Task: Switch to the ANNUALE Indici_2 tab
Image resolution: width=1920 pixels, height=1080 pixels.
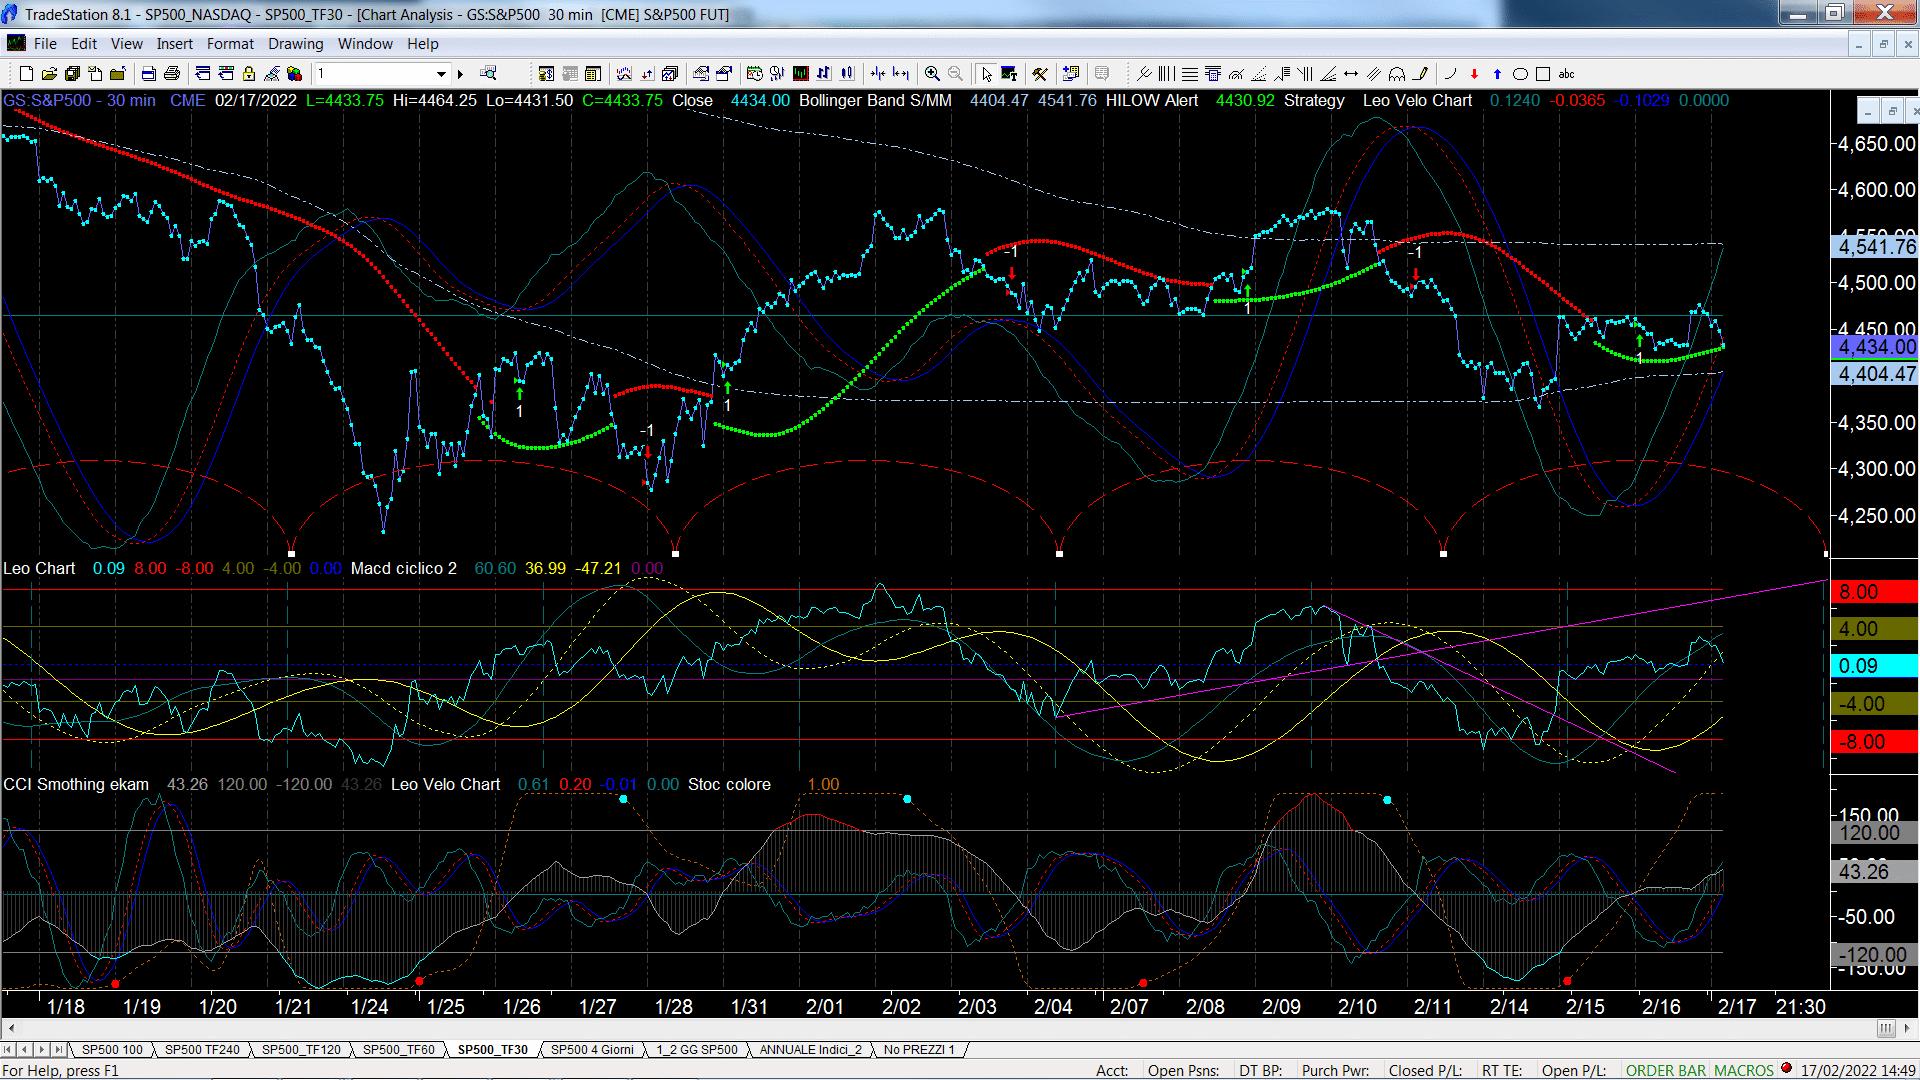Action: coord(810,1049)
